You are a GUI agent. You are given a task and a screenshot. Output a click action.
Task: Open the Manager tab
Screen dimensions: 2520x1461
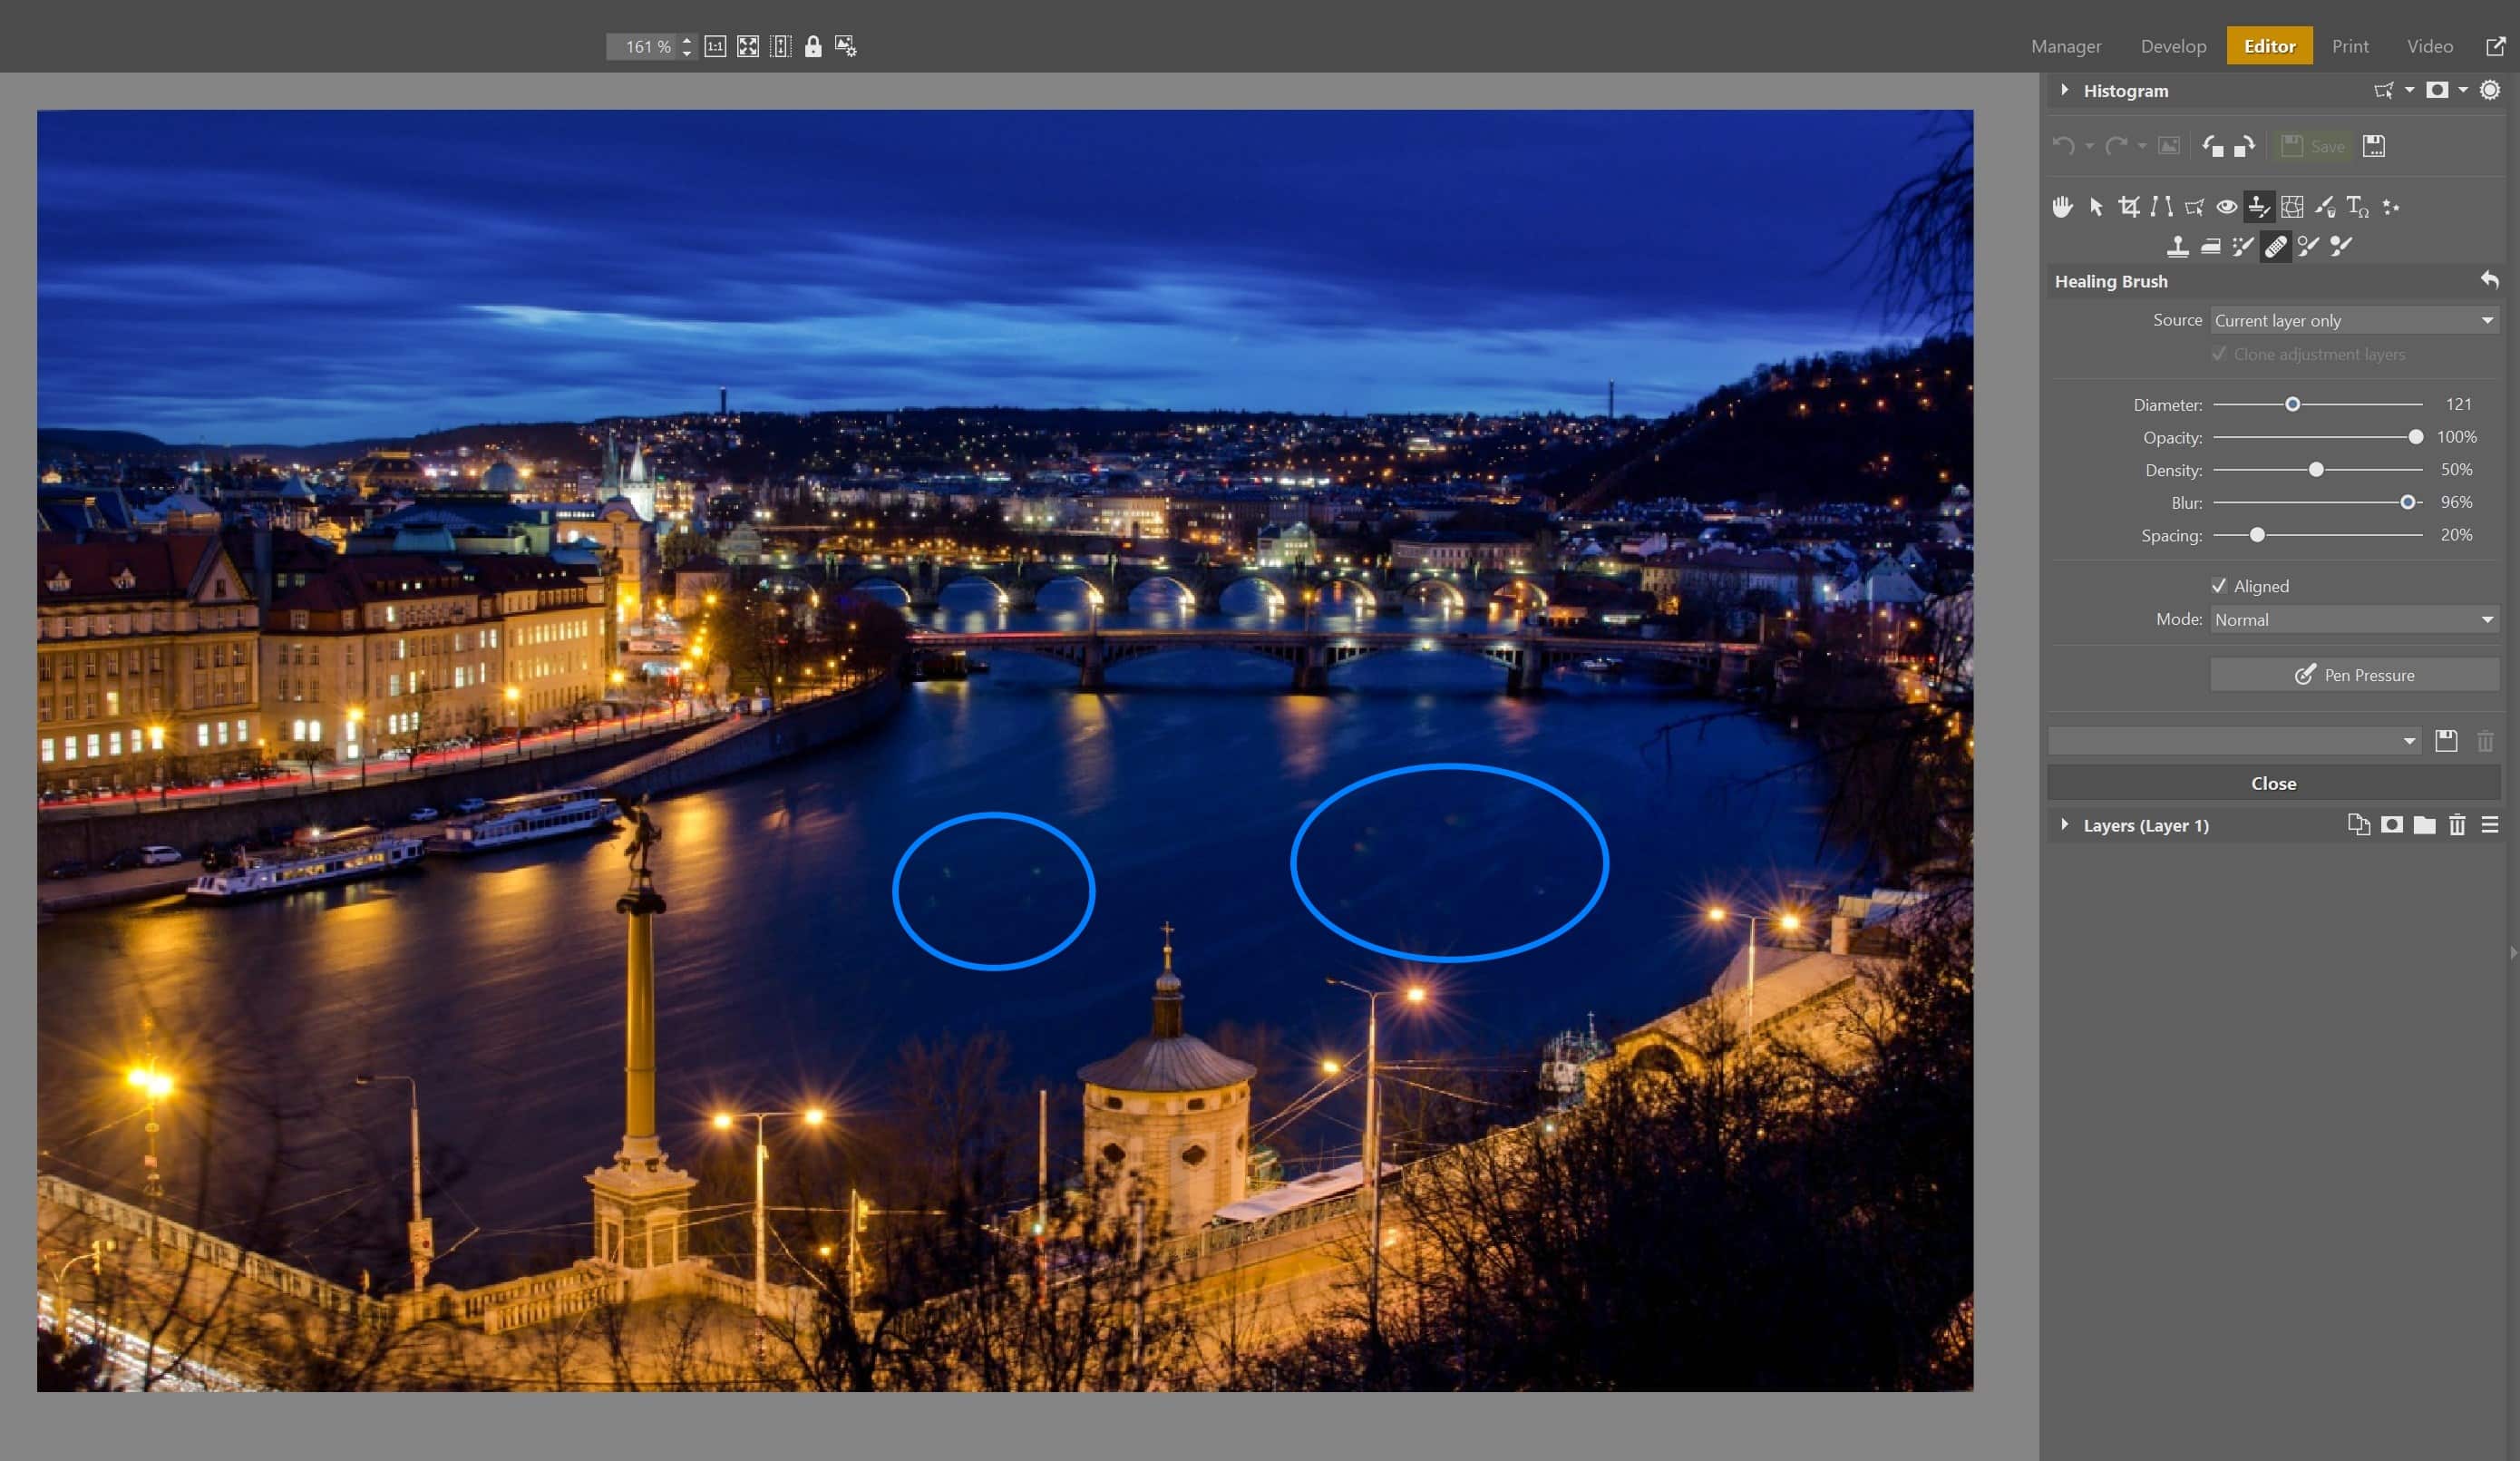2065,46
